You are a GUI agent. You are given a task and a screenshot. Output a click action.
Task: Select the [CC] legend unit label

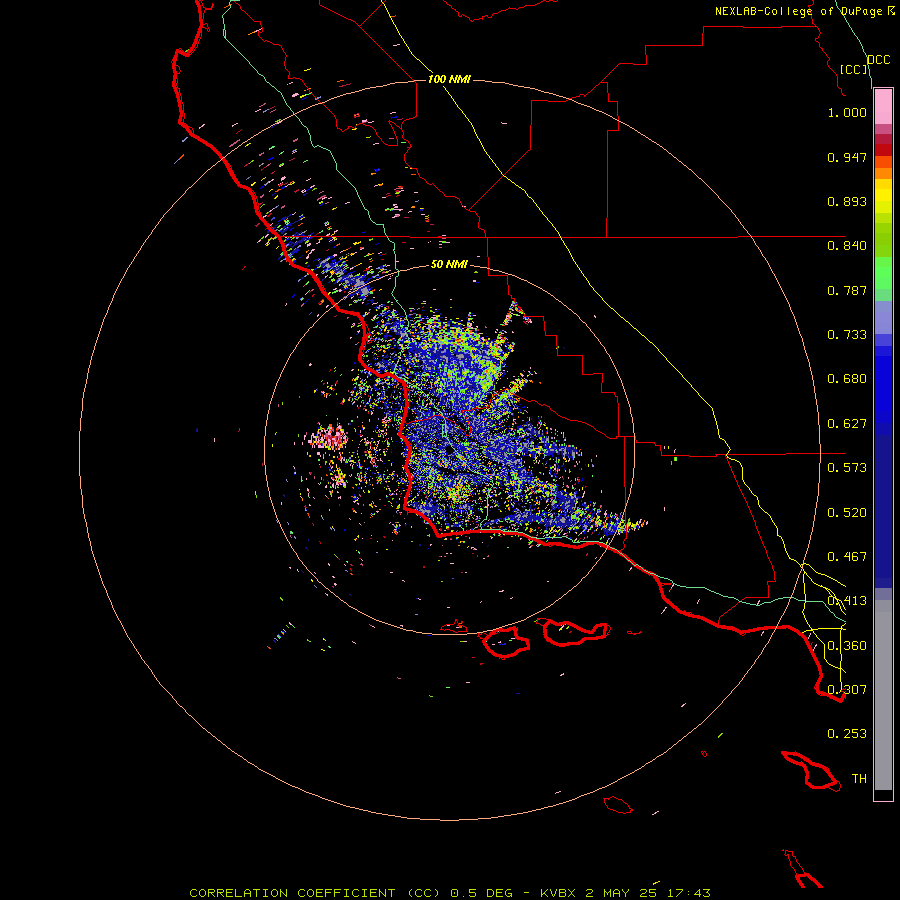tap(854, 69)
